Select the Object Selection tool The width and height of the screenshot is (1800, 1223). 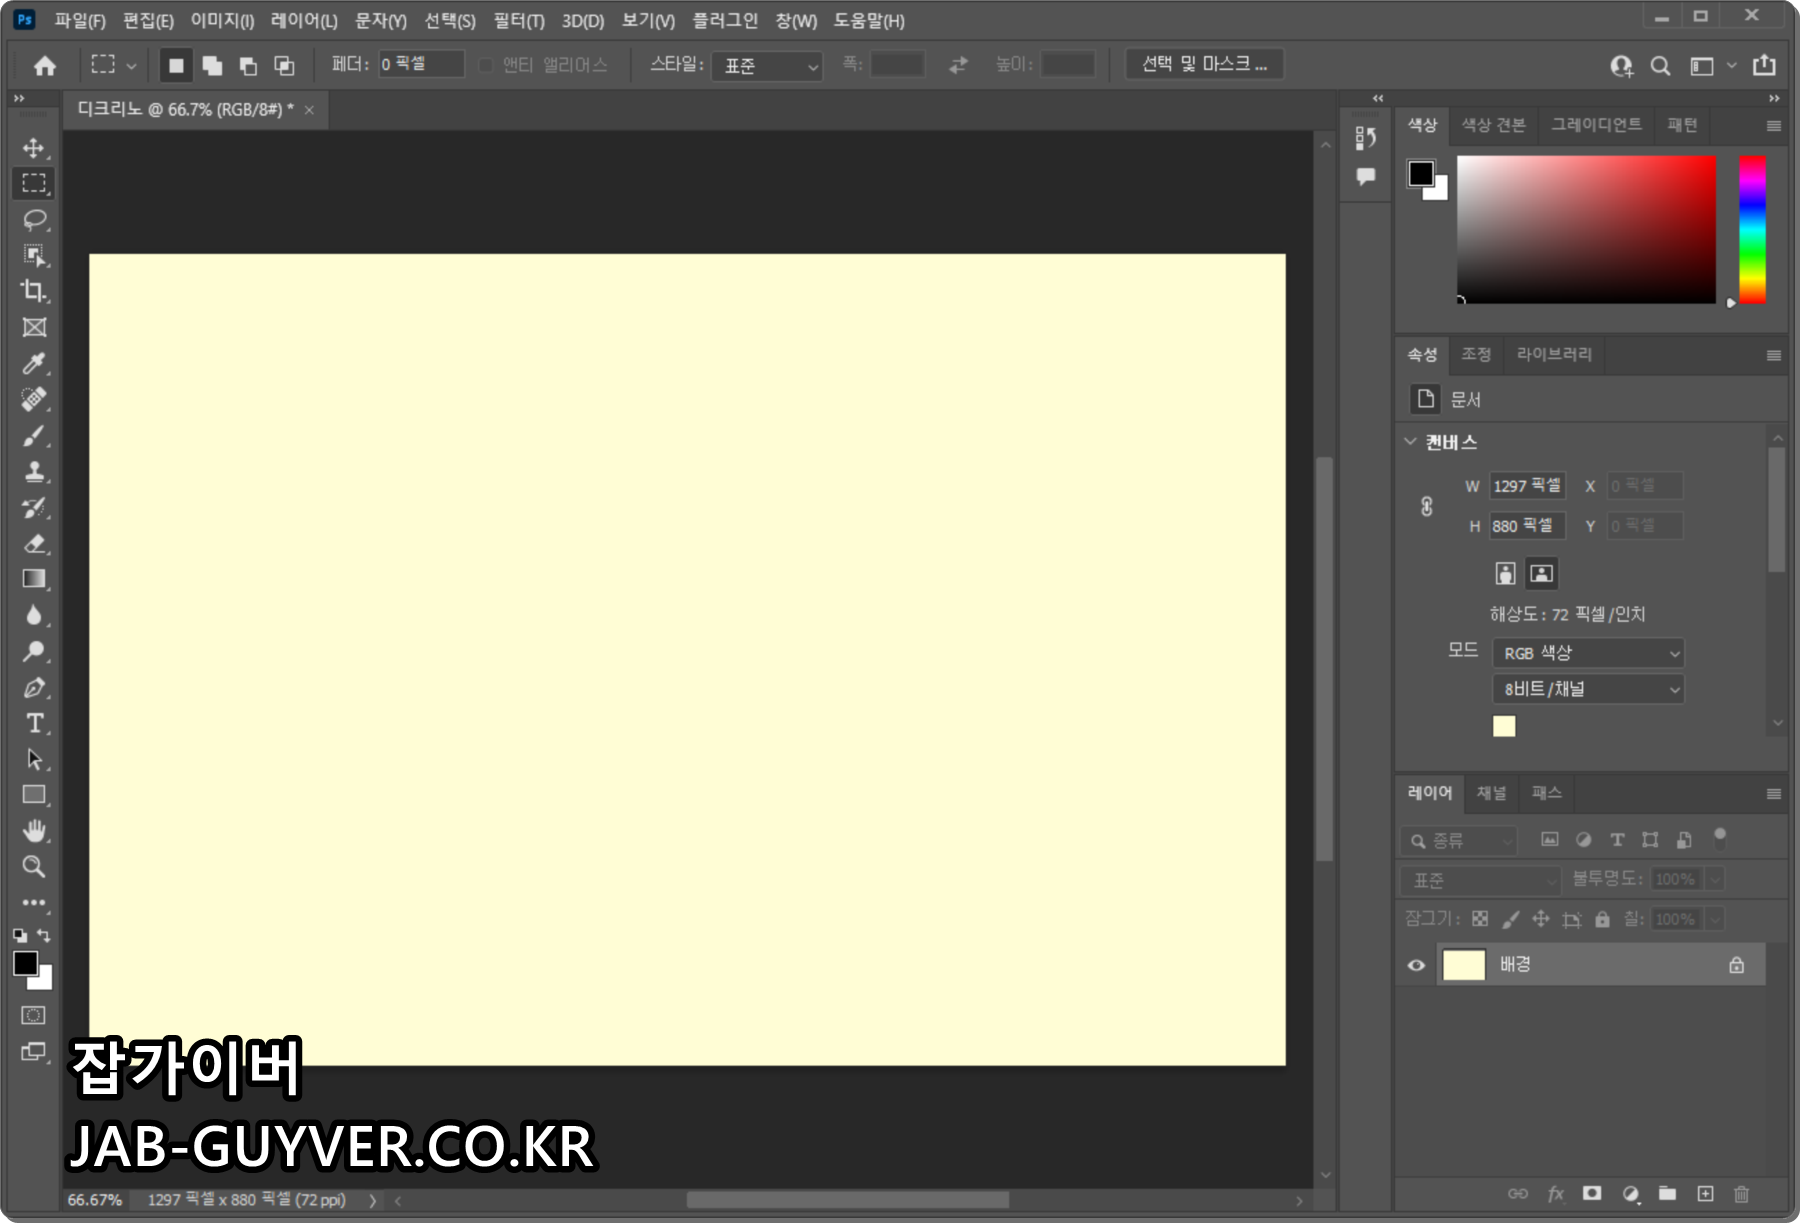pos(34,256)
